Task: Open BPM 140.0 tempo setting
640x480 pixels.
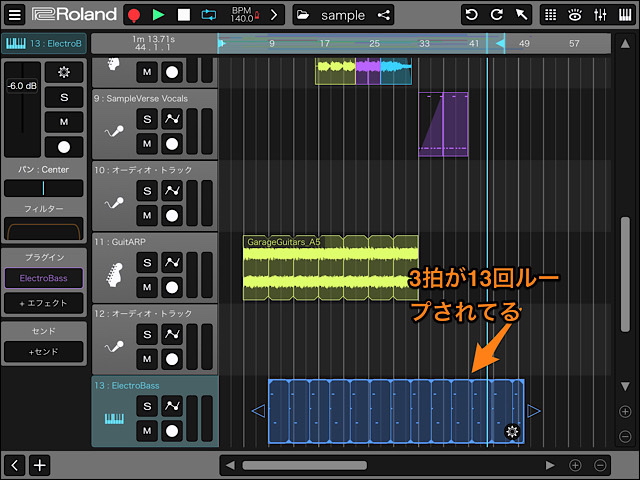Action: point(244,15)
